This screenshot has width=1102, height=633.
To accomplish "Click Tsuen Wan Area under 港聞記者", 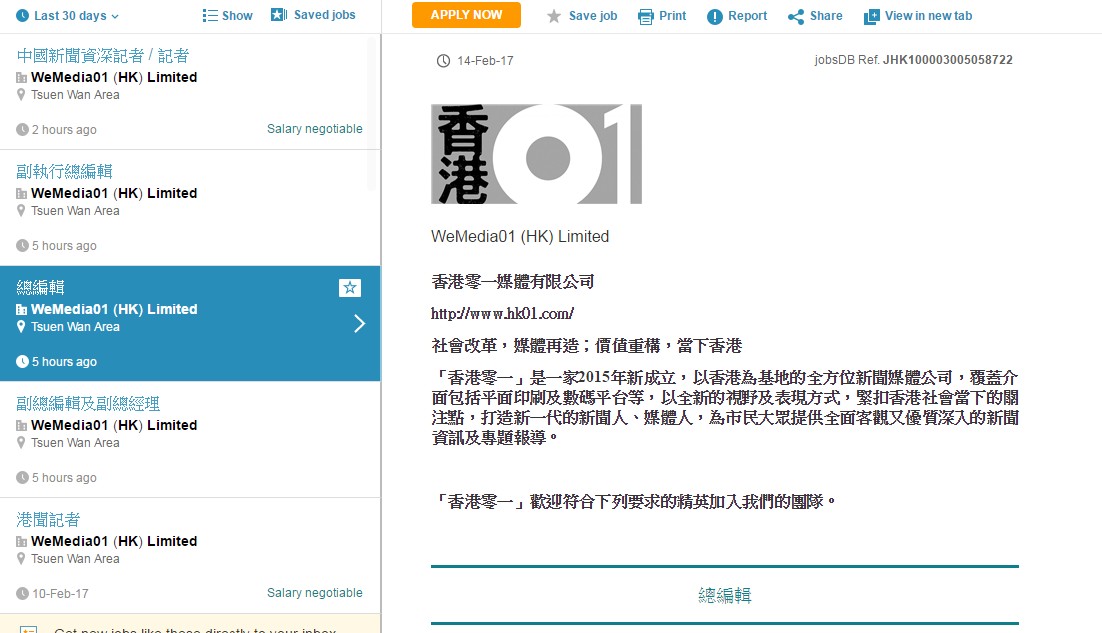I will (75, 559).
